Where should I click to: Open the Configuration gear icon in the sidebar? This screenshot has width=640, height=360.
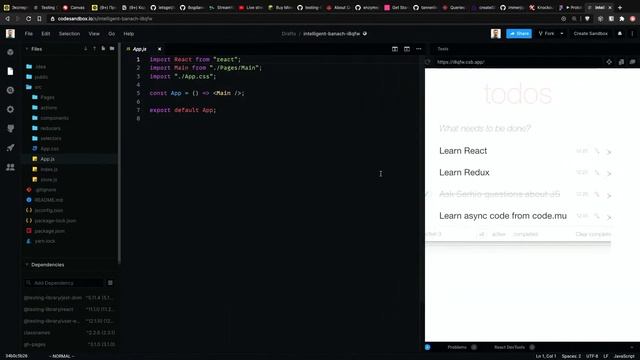click(x=10, y=109)
